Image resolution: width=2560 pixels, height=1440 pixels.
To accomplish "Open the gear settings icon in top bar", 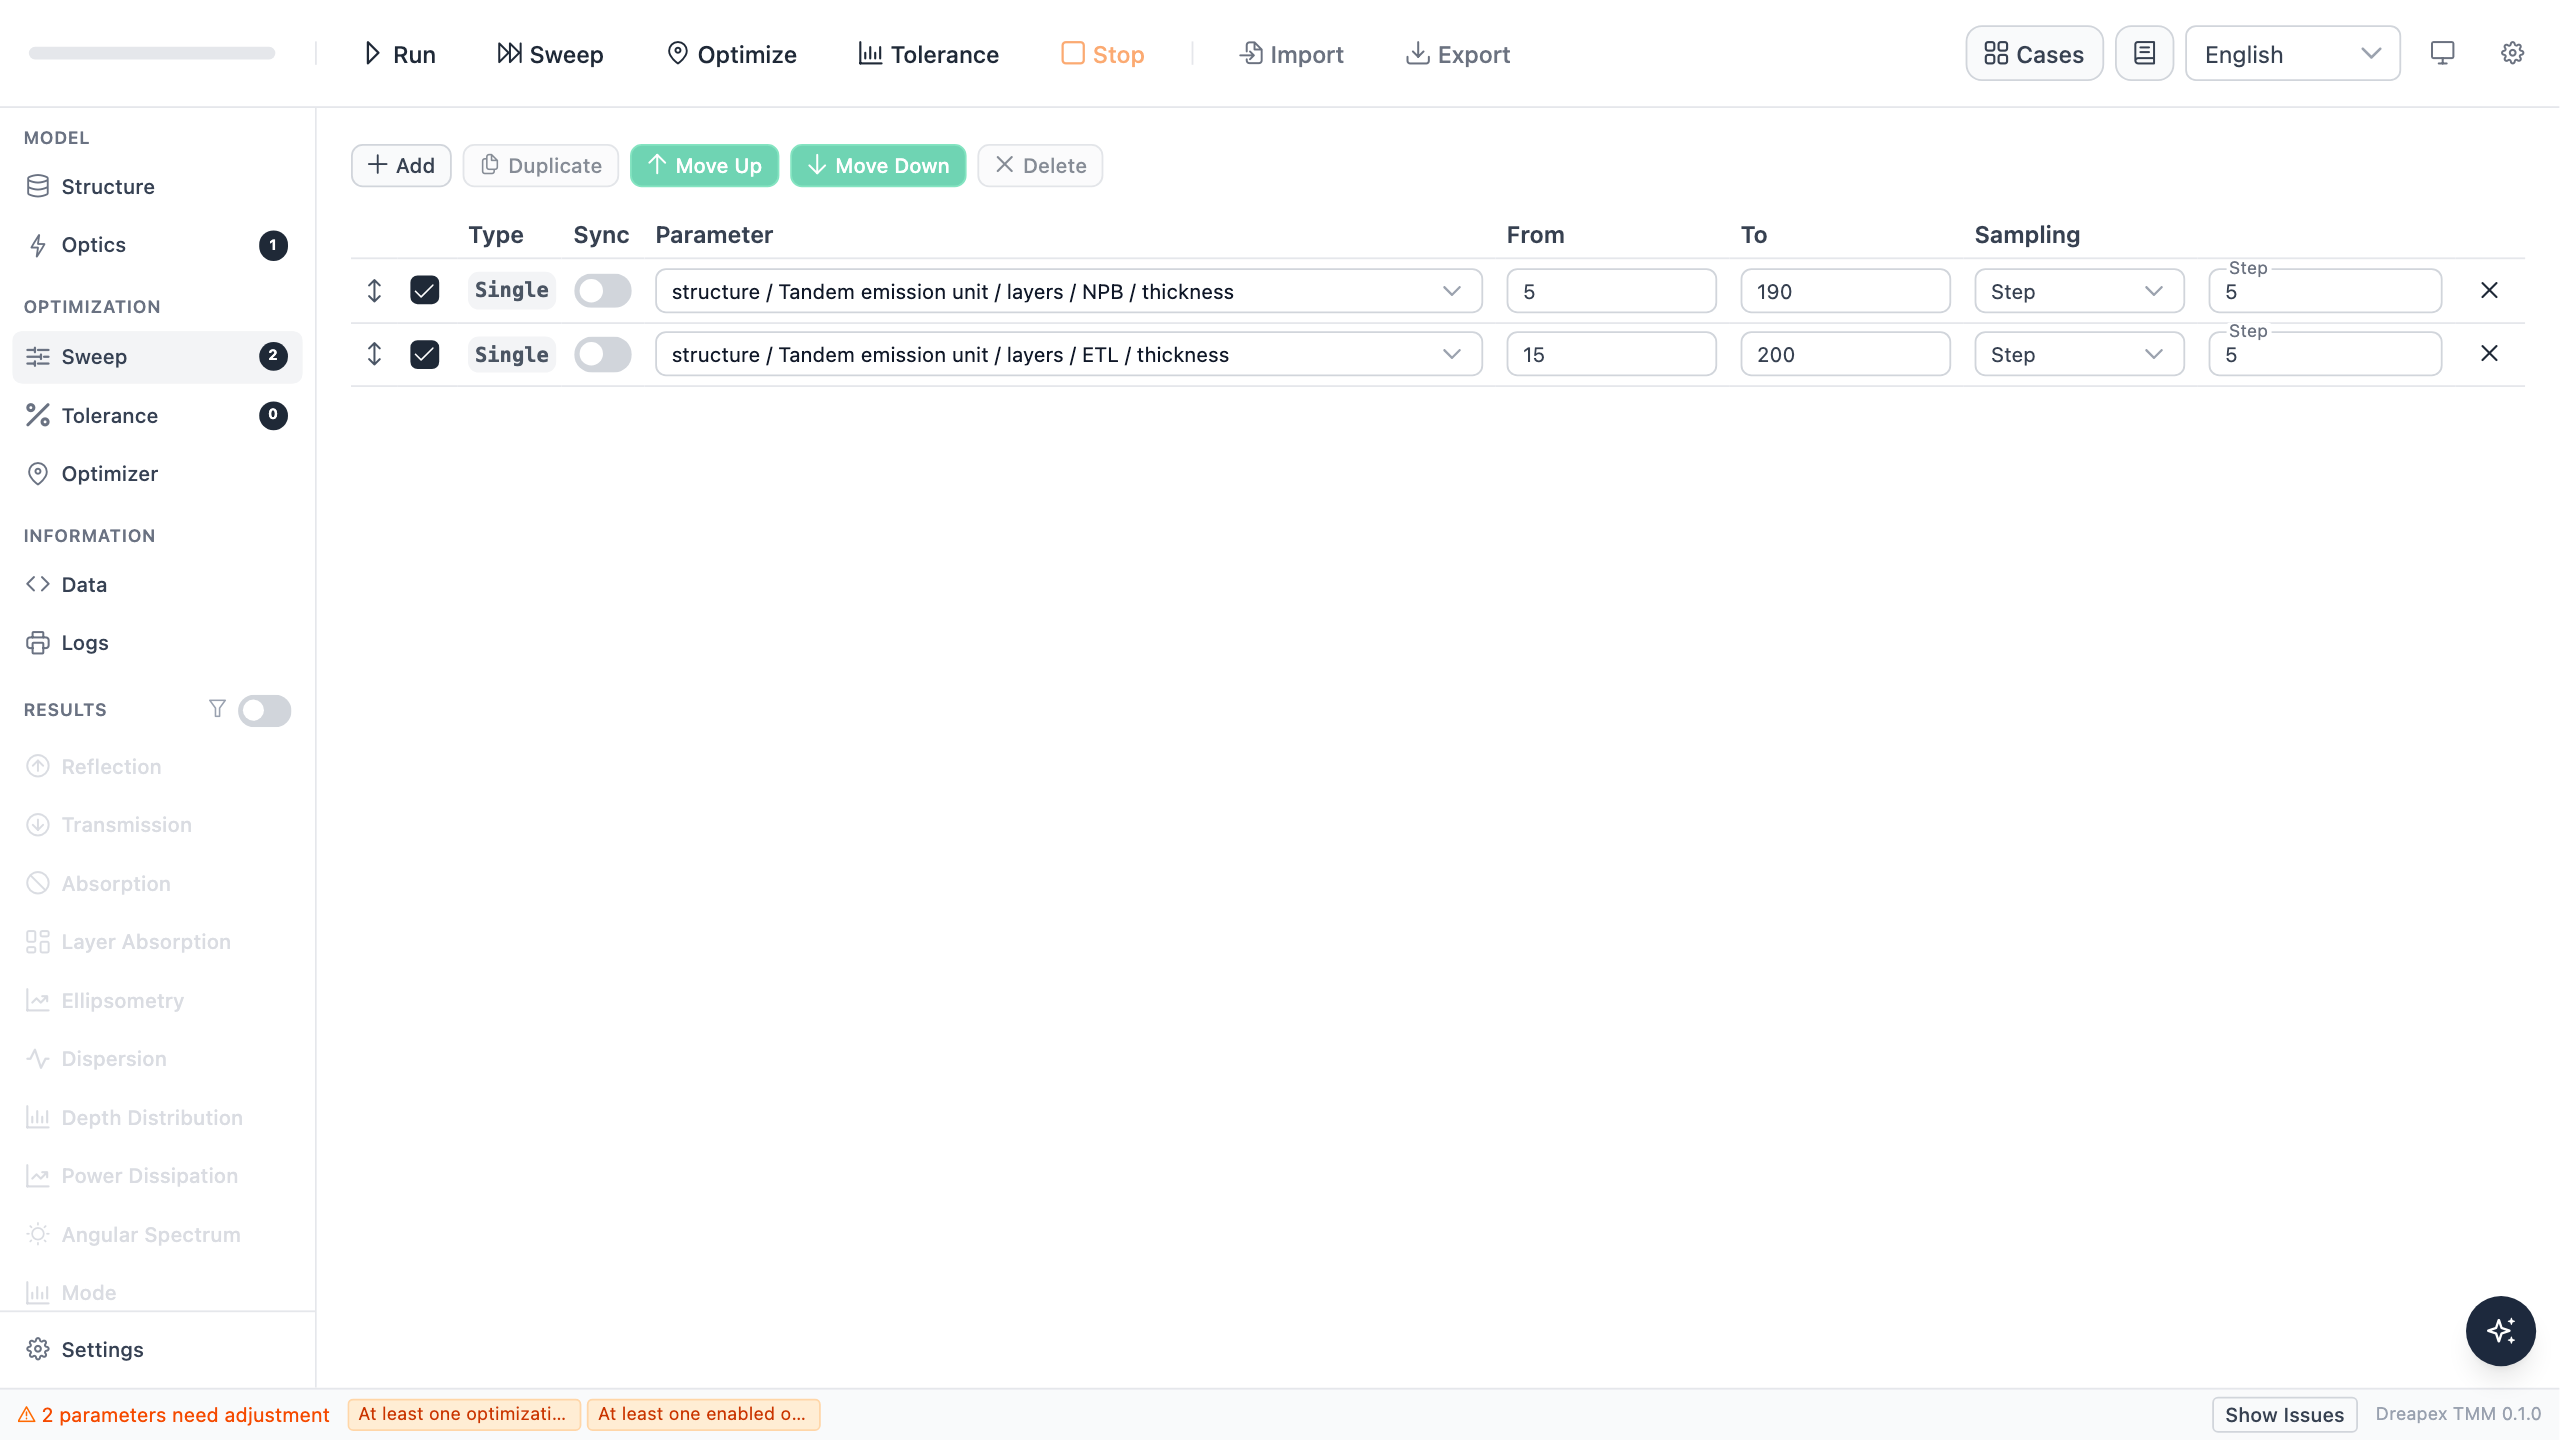I will pos(2512,53).
